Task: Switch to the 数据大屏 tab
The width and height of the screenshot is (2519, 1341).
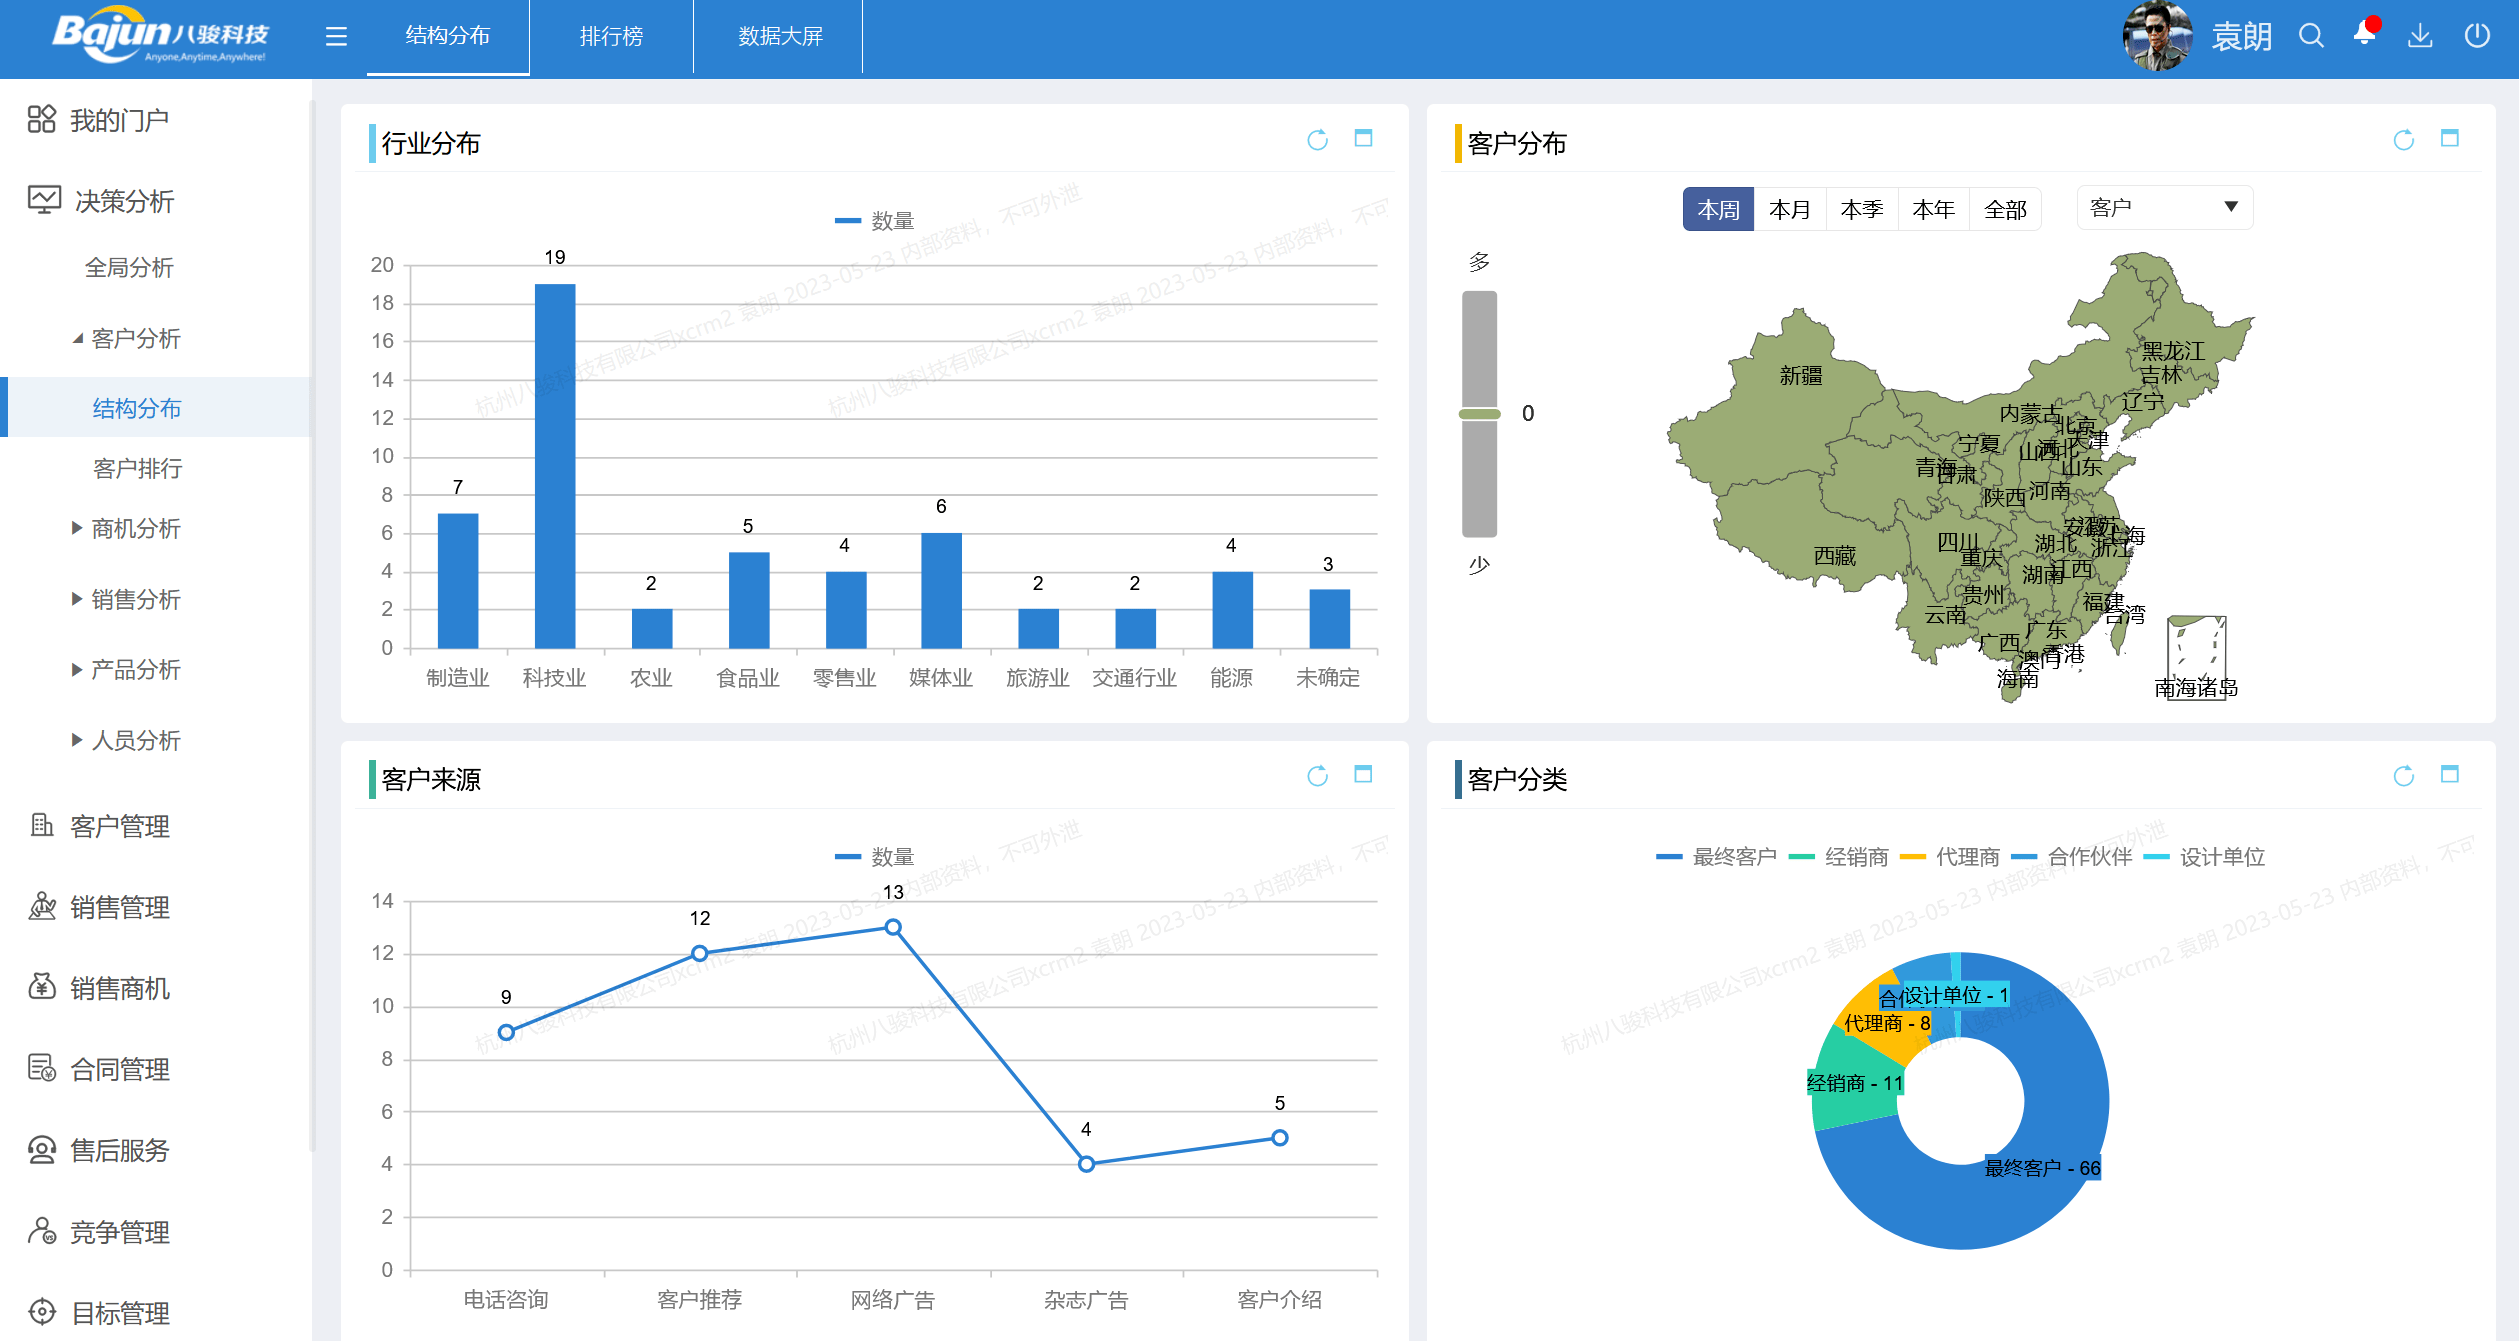Action: pos(780,37)
